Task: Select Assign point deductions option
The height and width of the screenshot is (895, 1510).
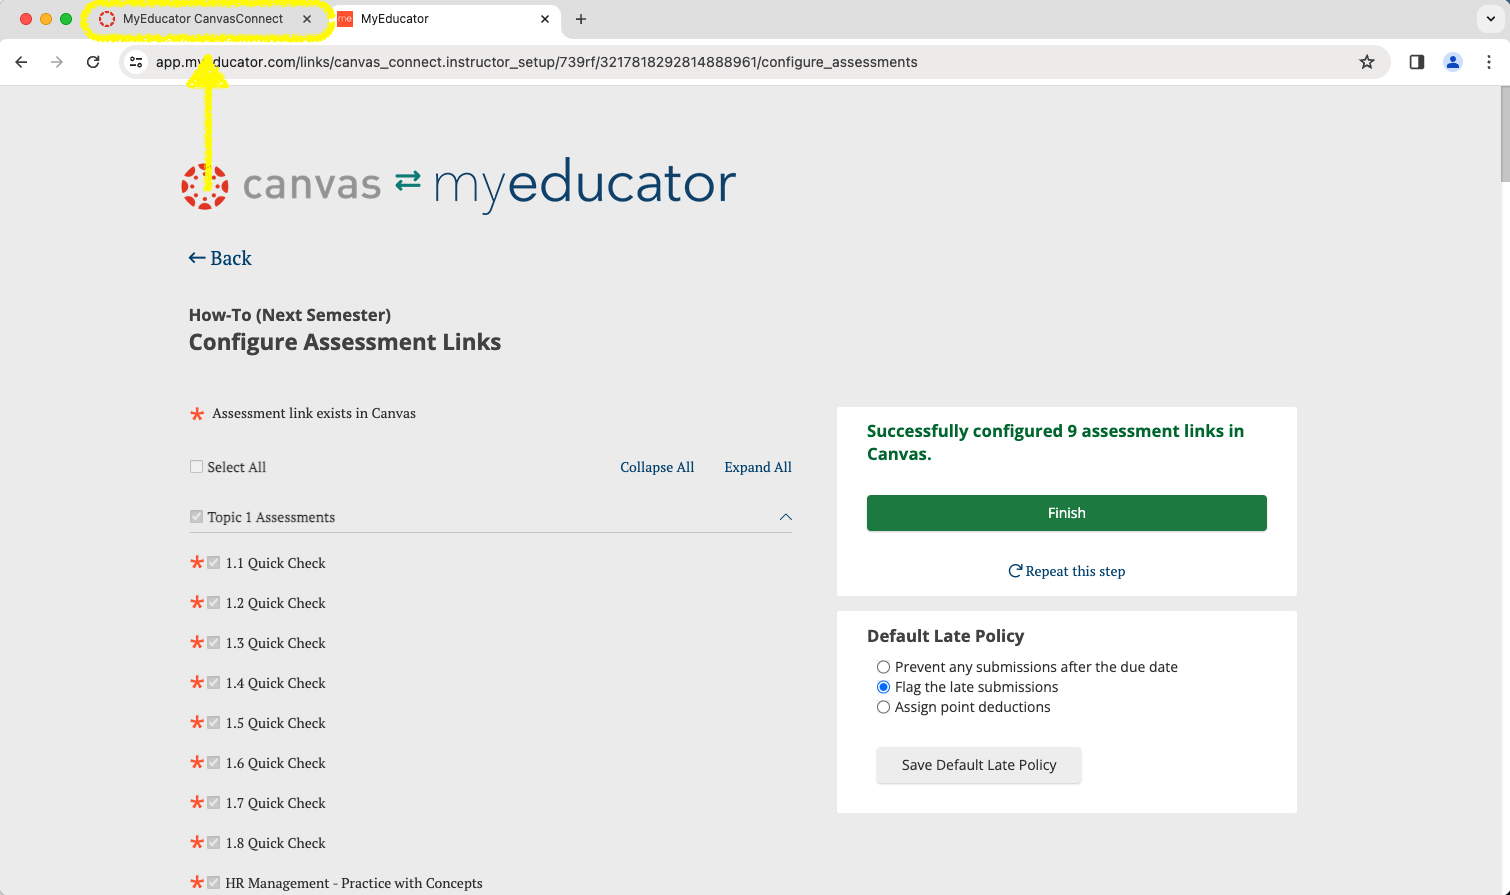Action: pos(883,707)
